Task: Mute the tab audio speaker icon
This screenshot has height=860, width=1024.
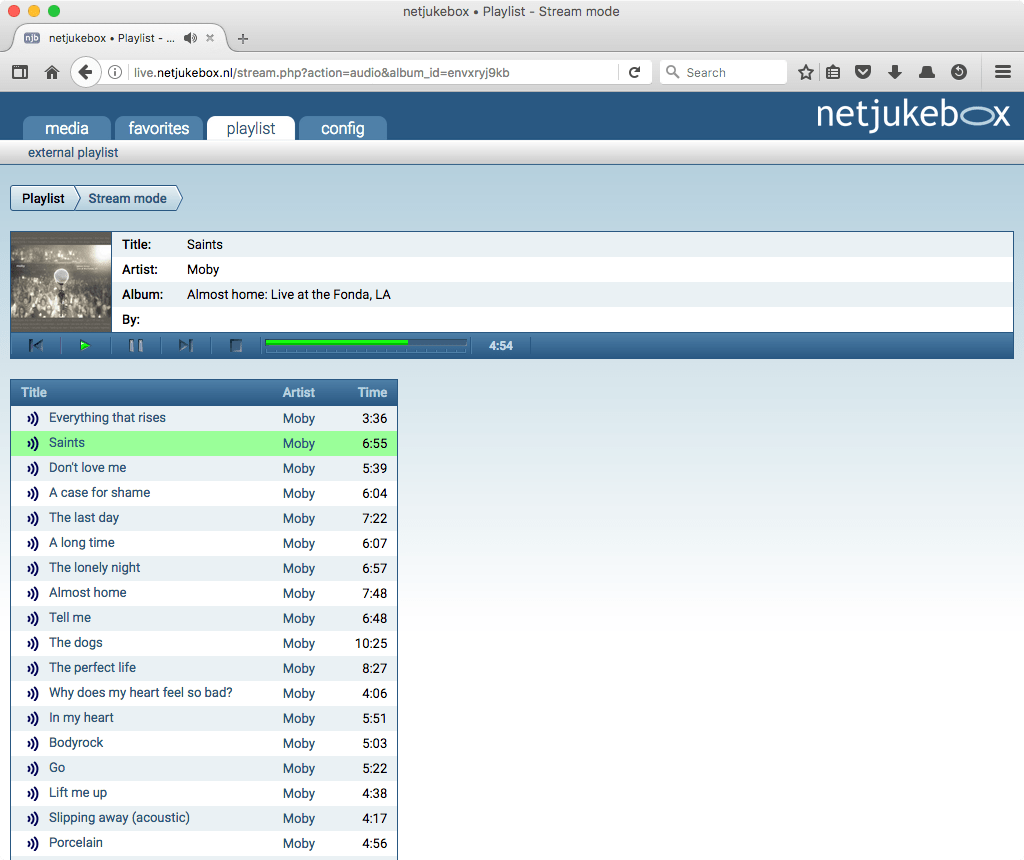Action: [190, 38]
